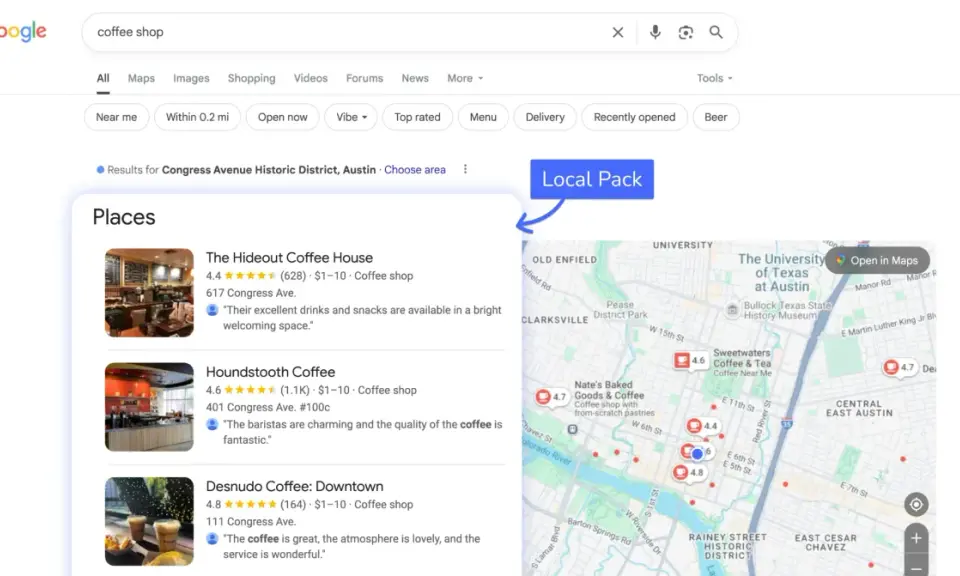960x576 pixels.
Task: Select the All tab
Action: coord(103,78)
